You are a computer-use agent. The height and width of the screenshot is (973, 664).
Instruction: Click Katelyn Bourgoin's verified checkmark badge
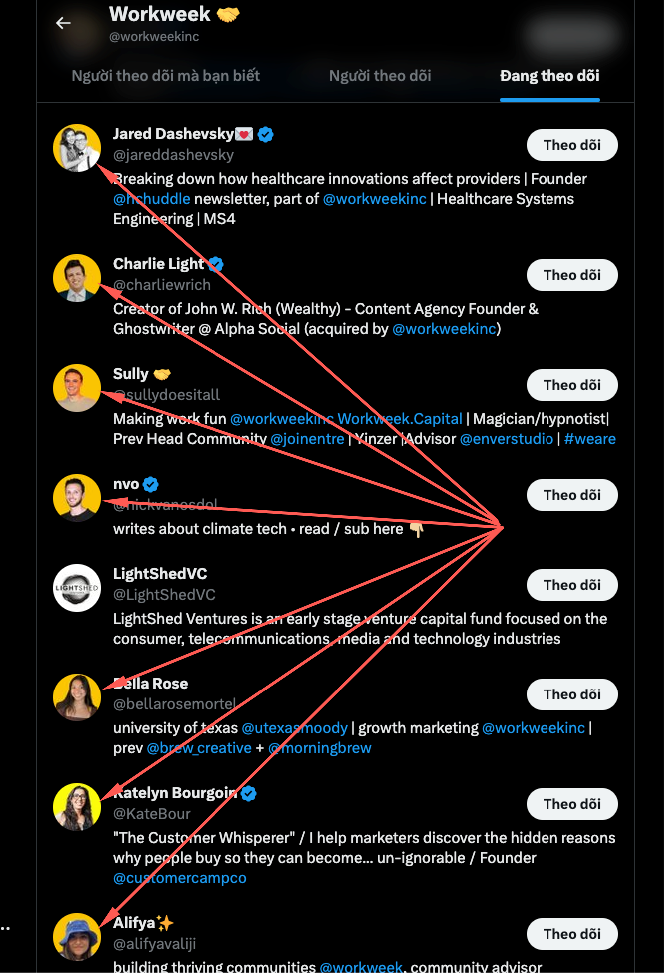[x=249, y=793]
